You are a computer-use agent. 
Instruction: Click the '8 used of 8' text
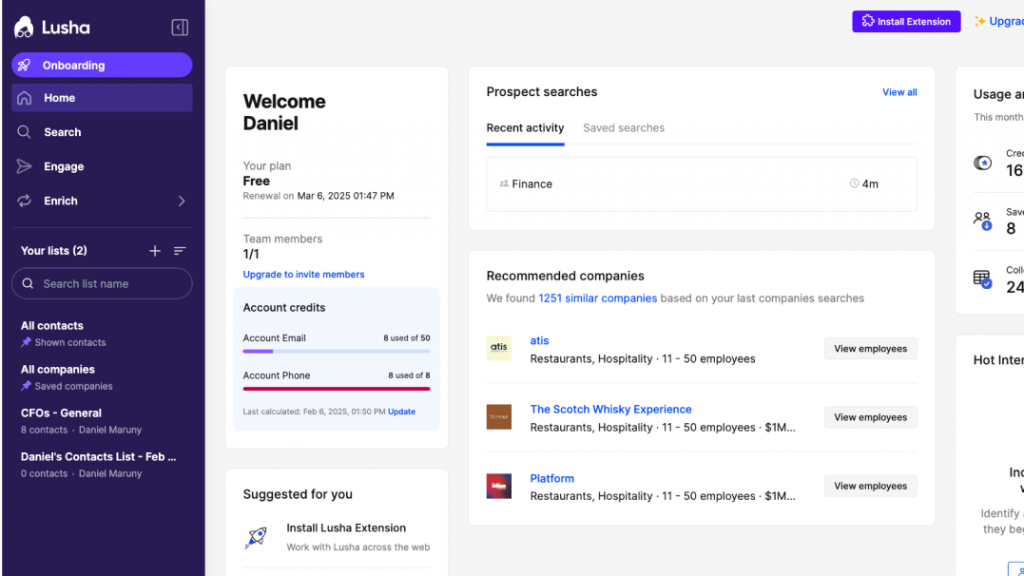tap(409, 376)
